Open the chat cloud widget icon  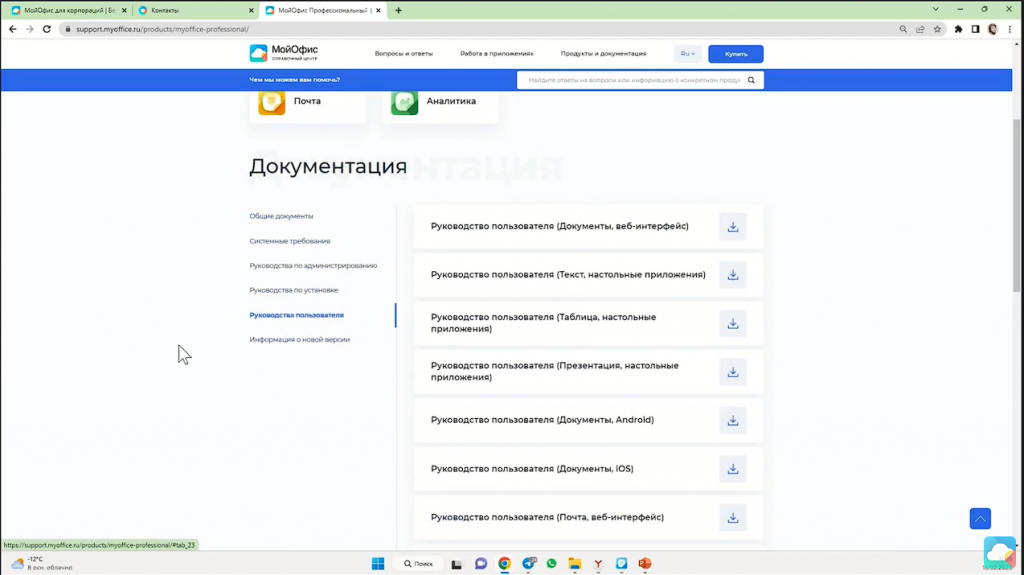pyautogui.click(x=999, y=553)
